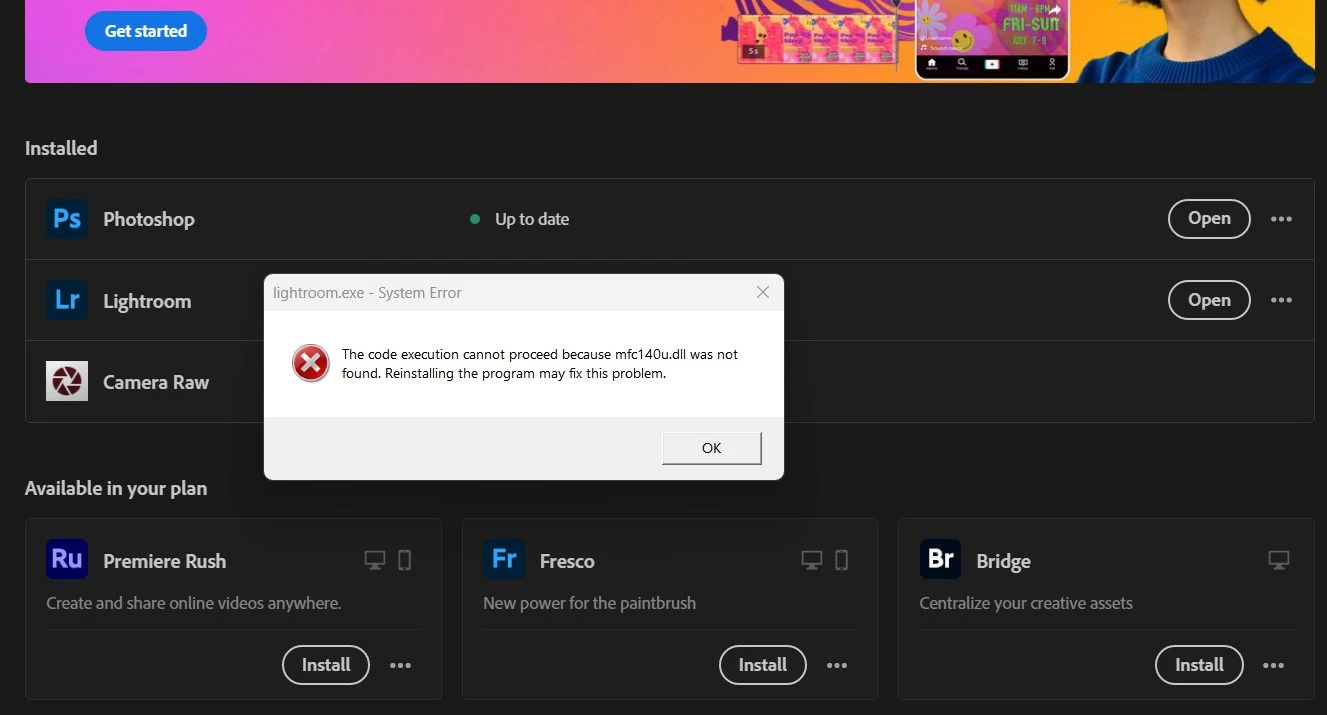Viewport: 1327px width, 715px height.
Task: Click the Fresco app icon
Action: point(504,559)
